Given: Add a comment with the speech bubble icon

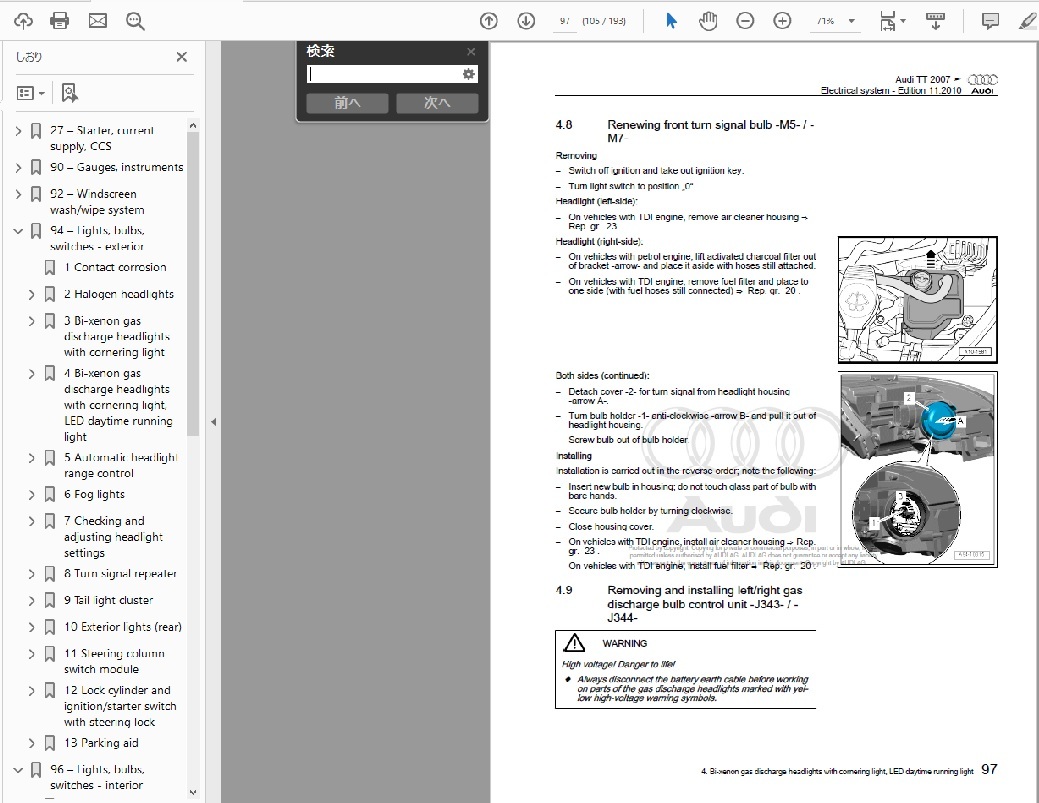Looking at the screenshot, I should coord(990,20).
